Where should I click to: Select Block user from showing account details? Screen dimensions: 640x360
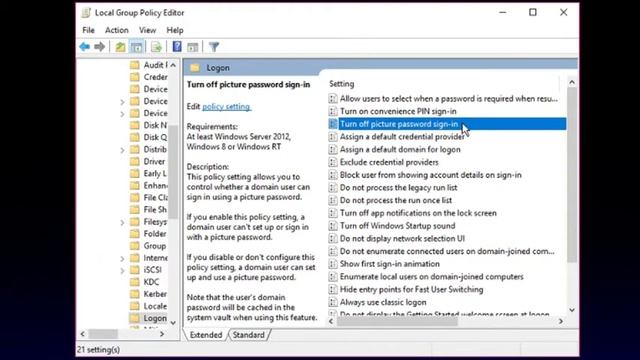pyautogui.click(x=431, y=175)
